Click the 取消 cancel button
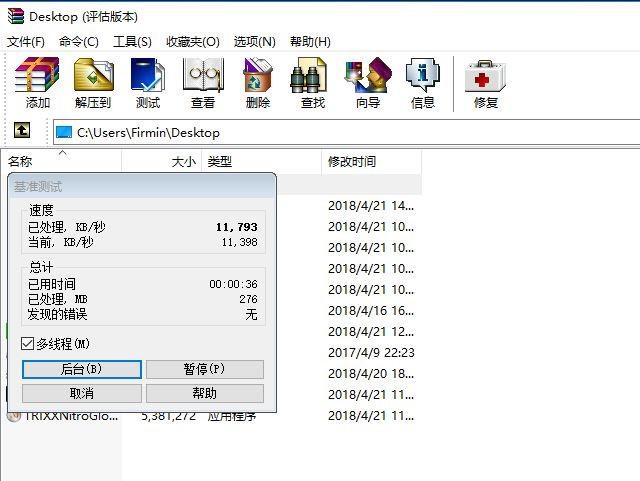This screenshot has height=481, width=640. (82, 393)
